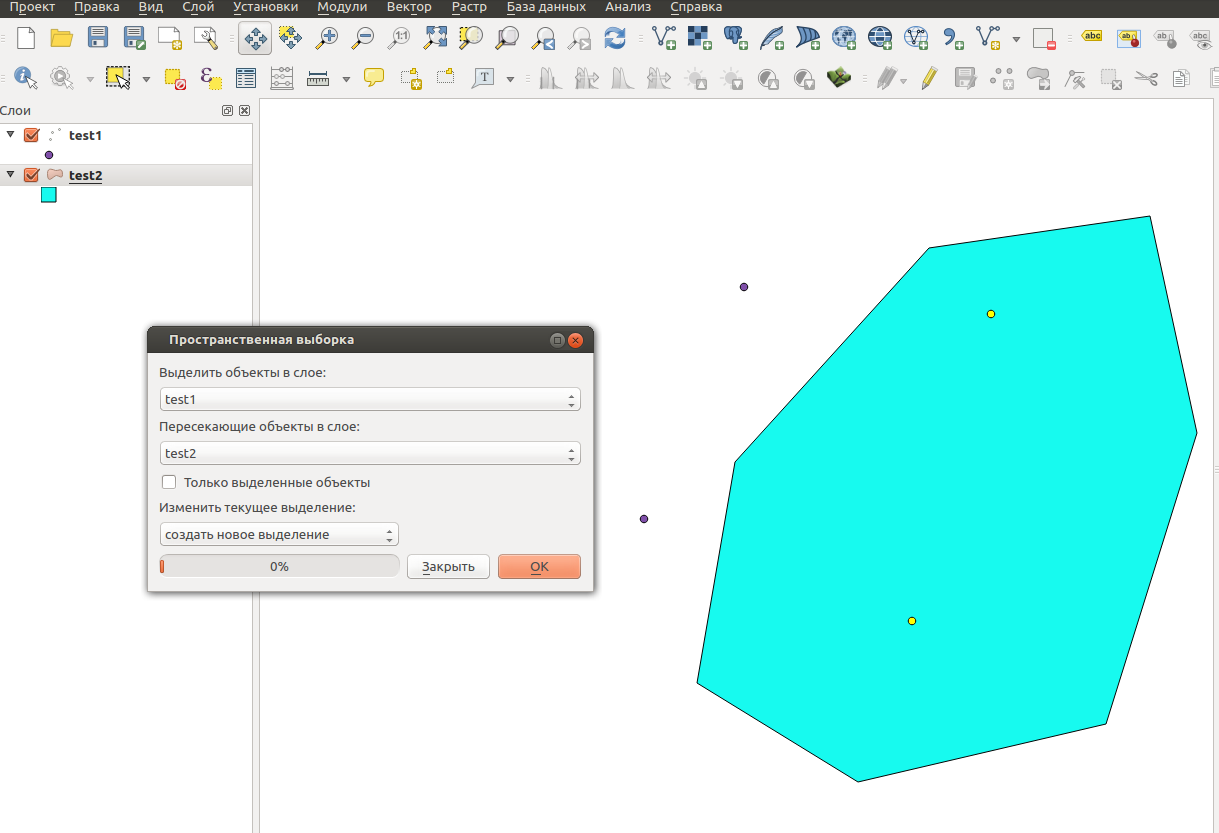
Task: Click the scissors Cut features icon
Action: click(x=1147, y=78)
